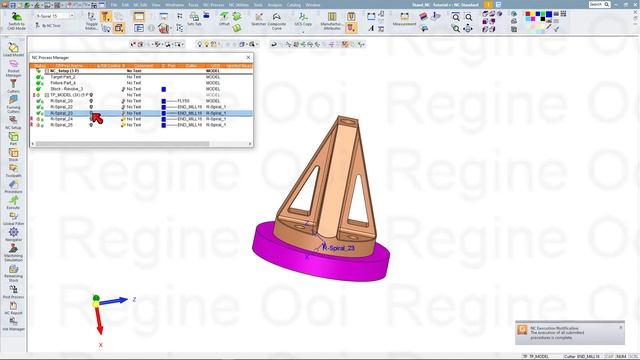
Task: Open Manufacturing Attributes in the ribbon
Action: (331, 21)
